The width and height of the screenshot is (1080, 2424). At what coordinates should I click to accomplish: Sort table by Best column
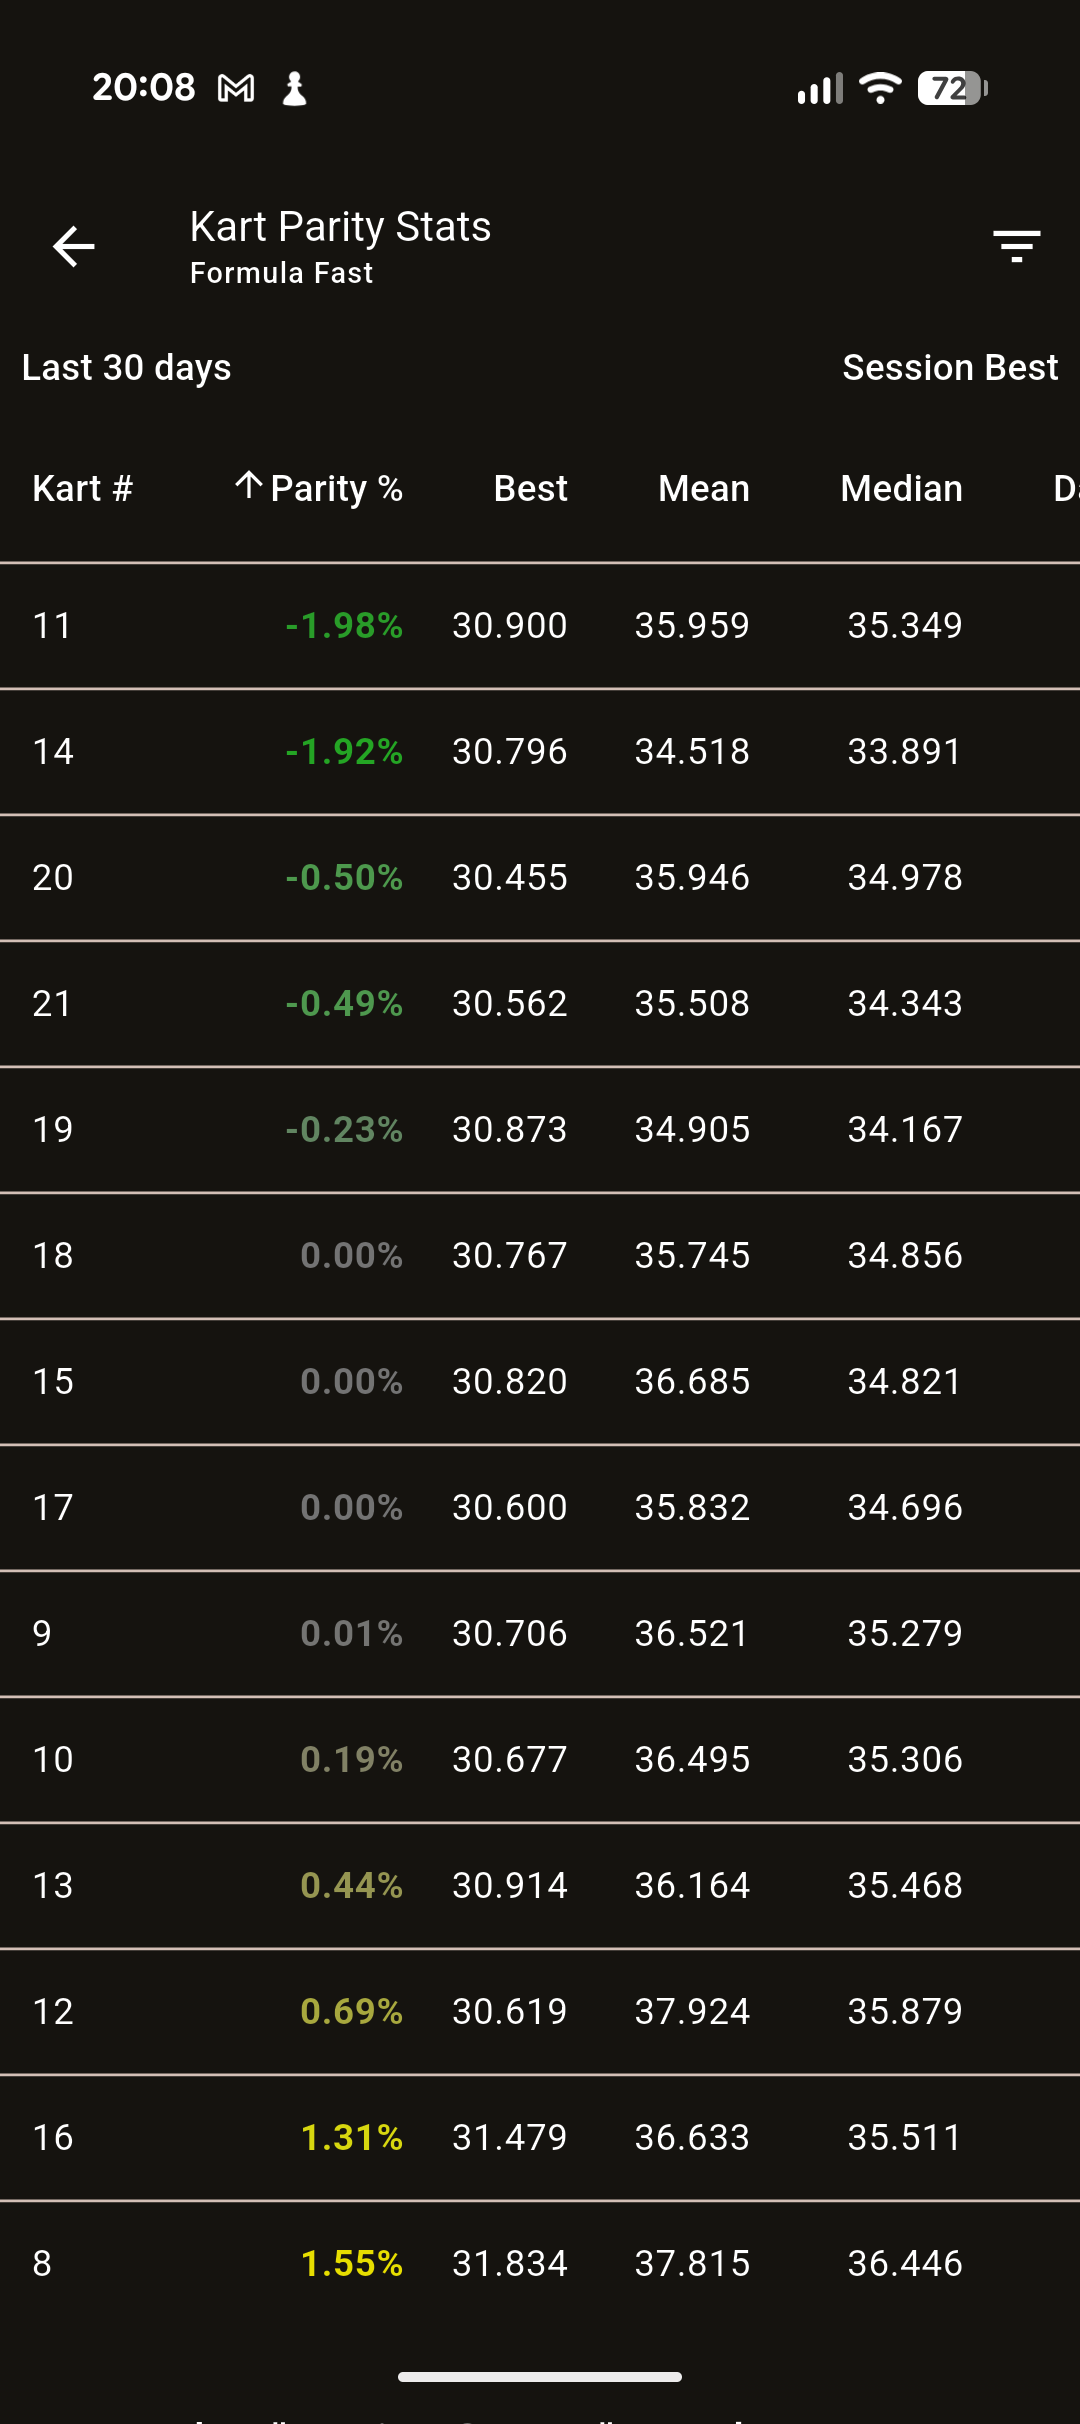pyautogui.click(x=530, y=489)
